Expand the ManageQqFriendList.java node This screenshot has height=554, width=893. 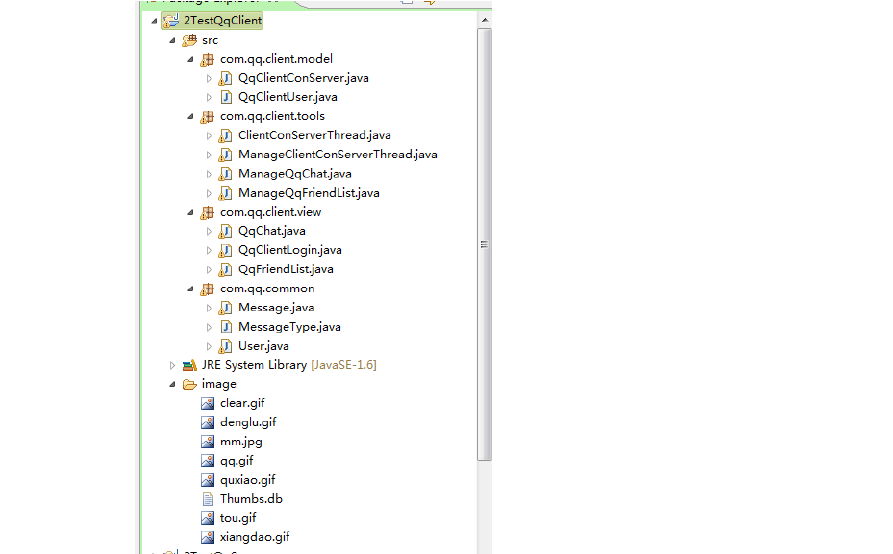tap(209, 193)
